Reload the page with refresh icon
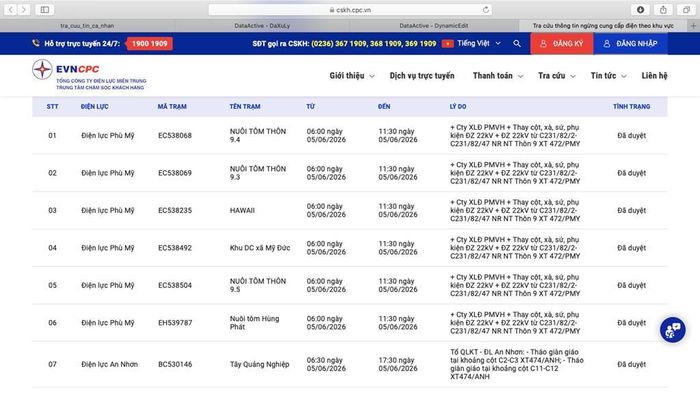 pos(486,9)
